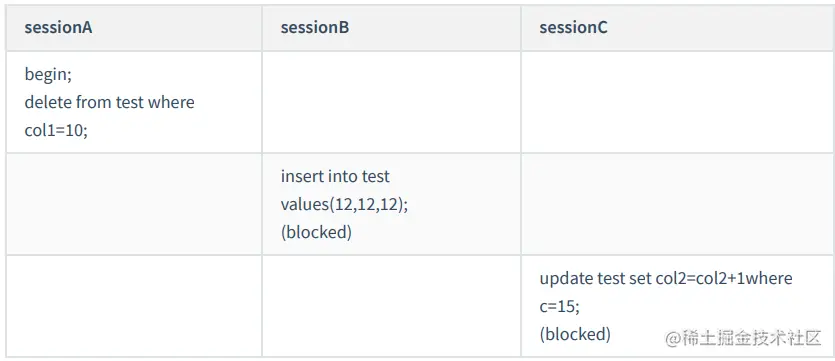The height and width of the screenshot is (361, 835).
Task: Select the 'values(12,12,12);' text
Action: click(344, 204)
